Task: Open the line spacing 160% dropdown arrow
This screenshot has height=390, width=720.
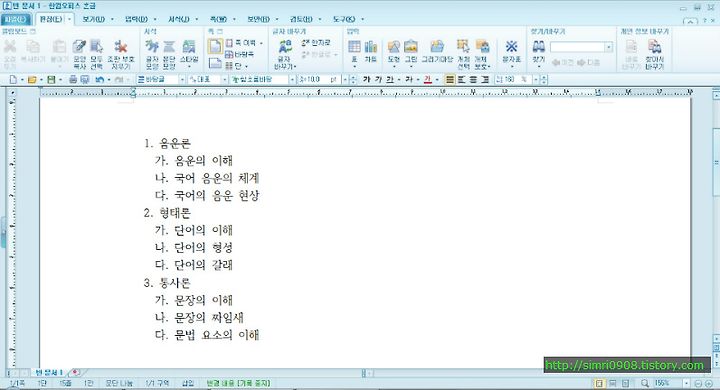Action: [535, 79]
